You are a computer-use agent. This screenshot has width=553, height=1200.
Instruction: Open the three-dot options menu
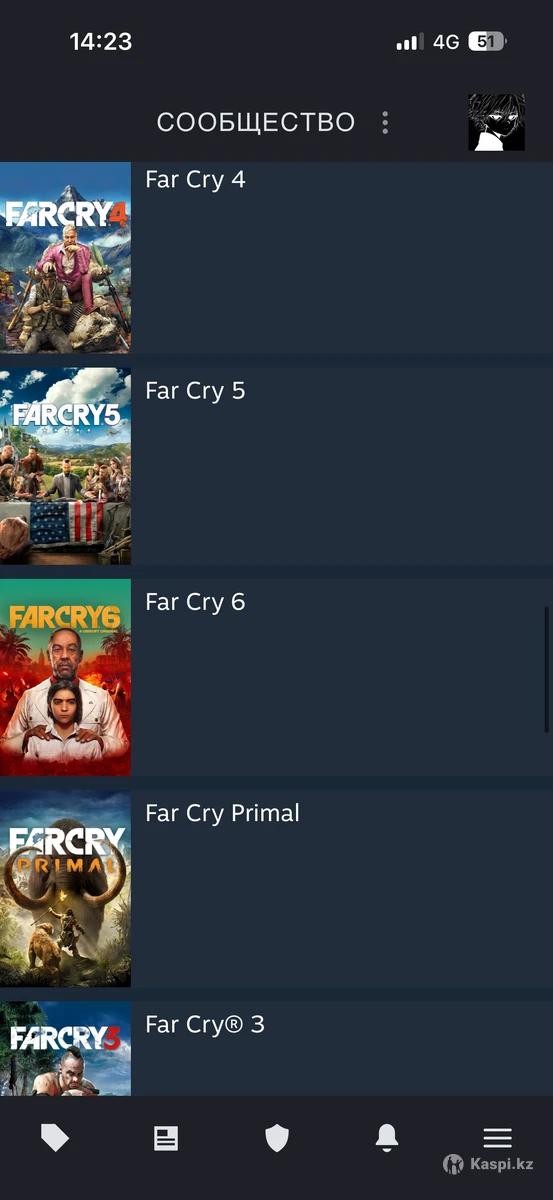(385, 123)
